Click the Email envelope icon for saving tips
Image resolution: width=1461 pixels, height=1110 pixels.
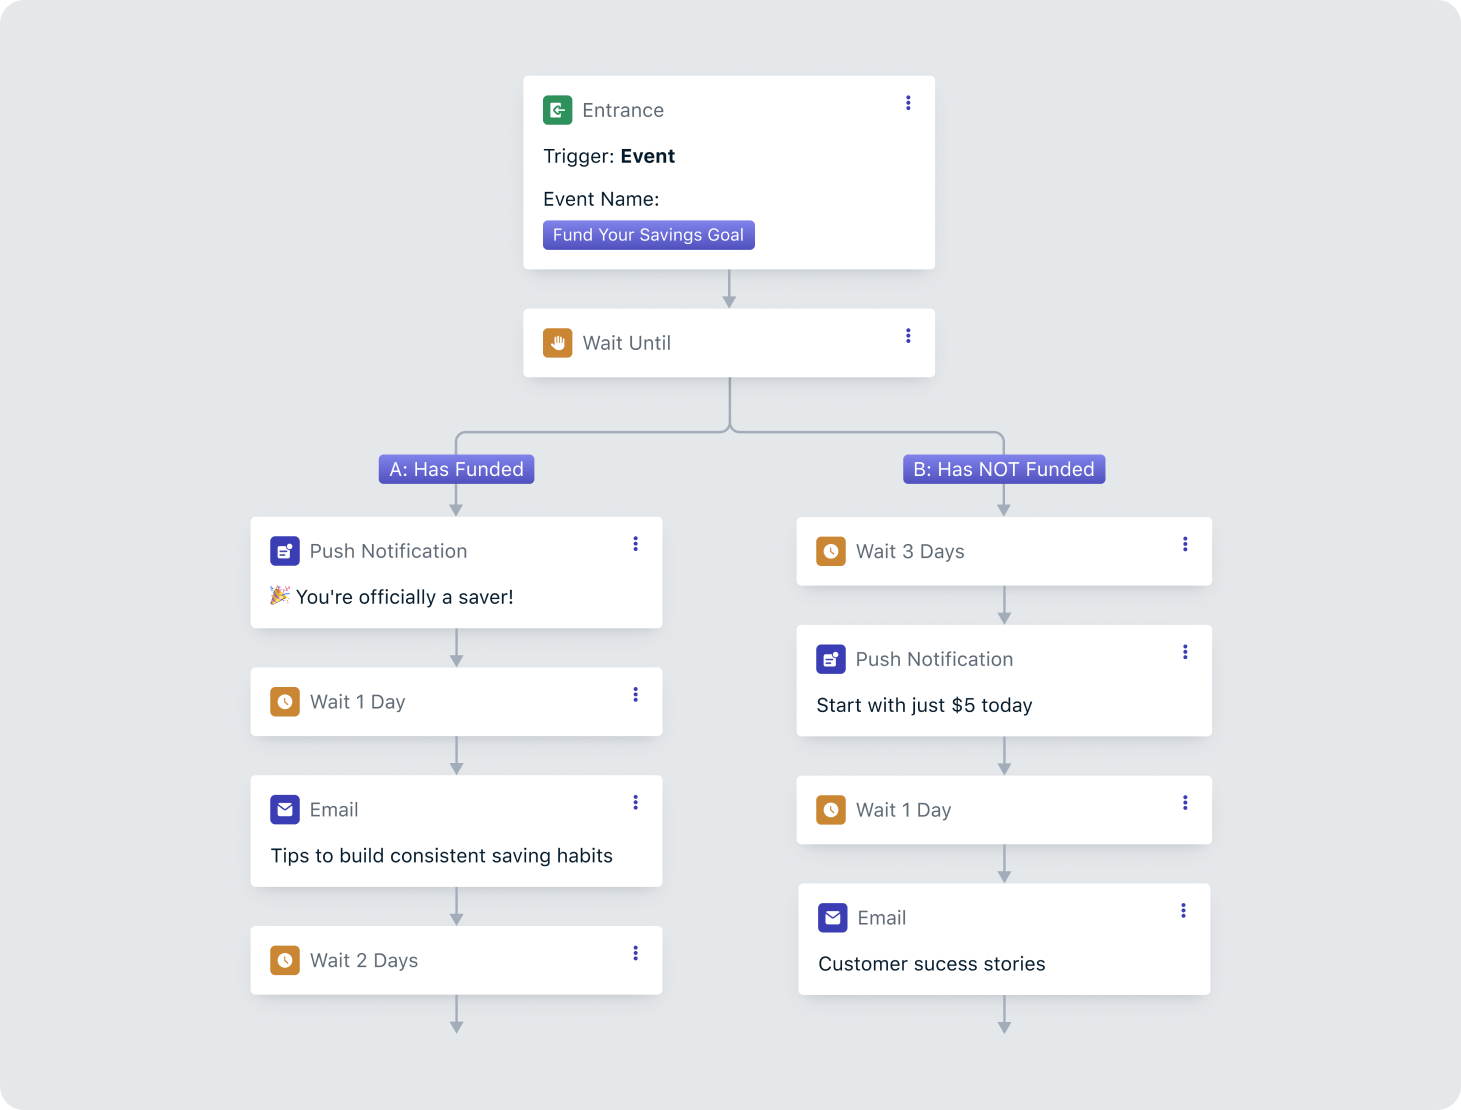click(x=285, y=810)
